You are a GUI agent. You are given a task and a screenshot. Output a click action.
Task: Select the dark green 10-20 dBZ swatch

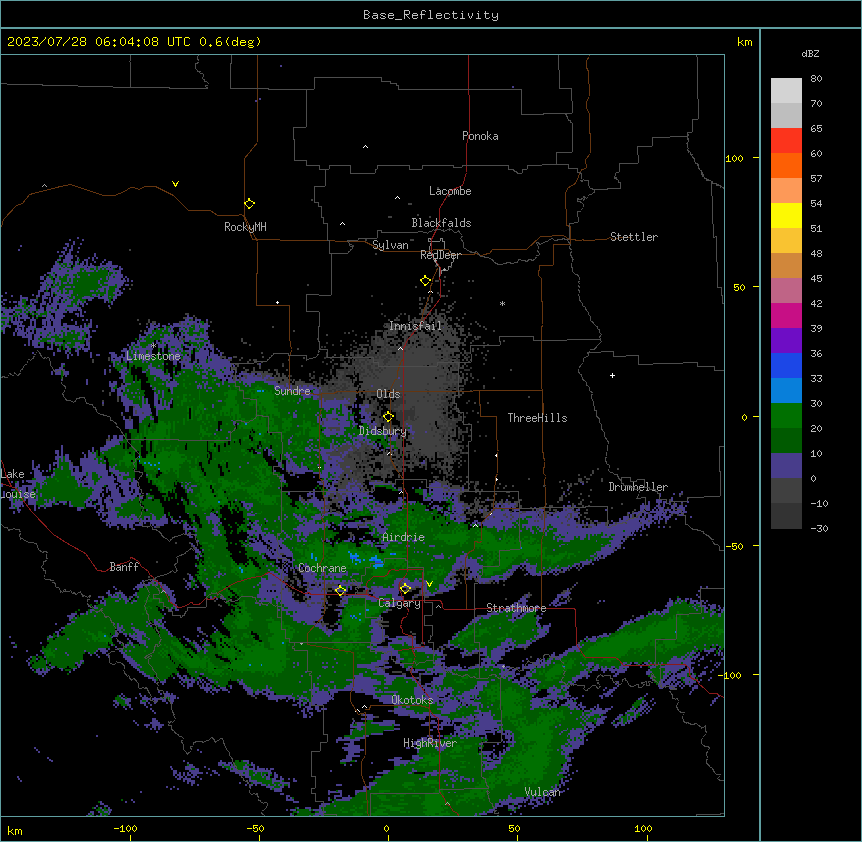coord(786,441)
